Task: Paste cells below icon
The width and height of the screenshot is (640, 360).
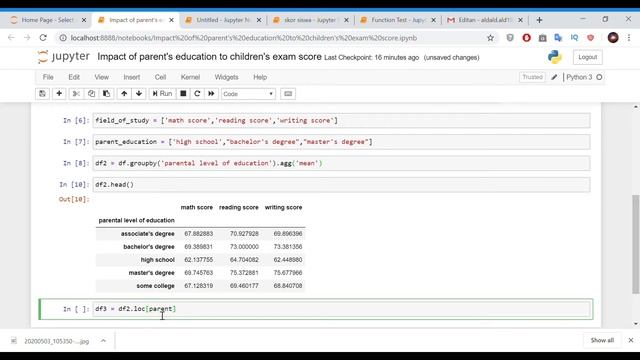Action: tap(106, 94)
